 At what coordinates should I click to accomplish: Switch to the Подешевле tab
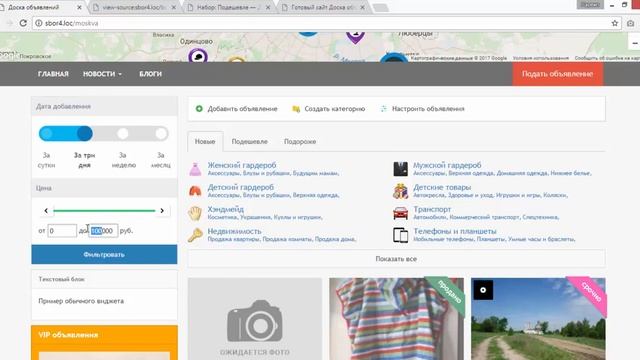click(x=249, y=141)
